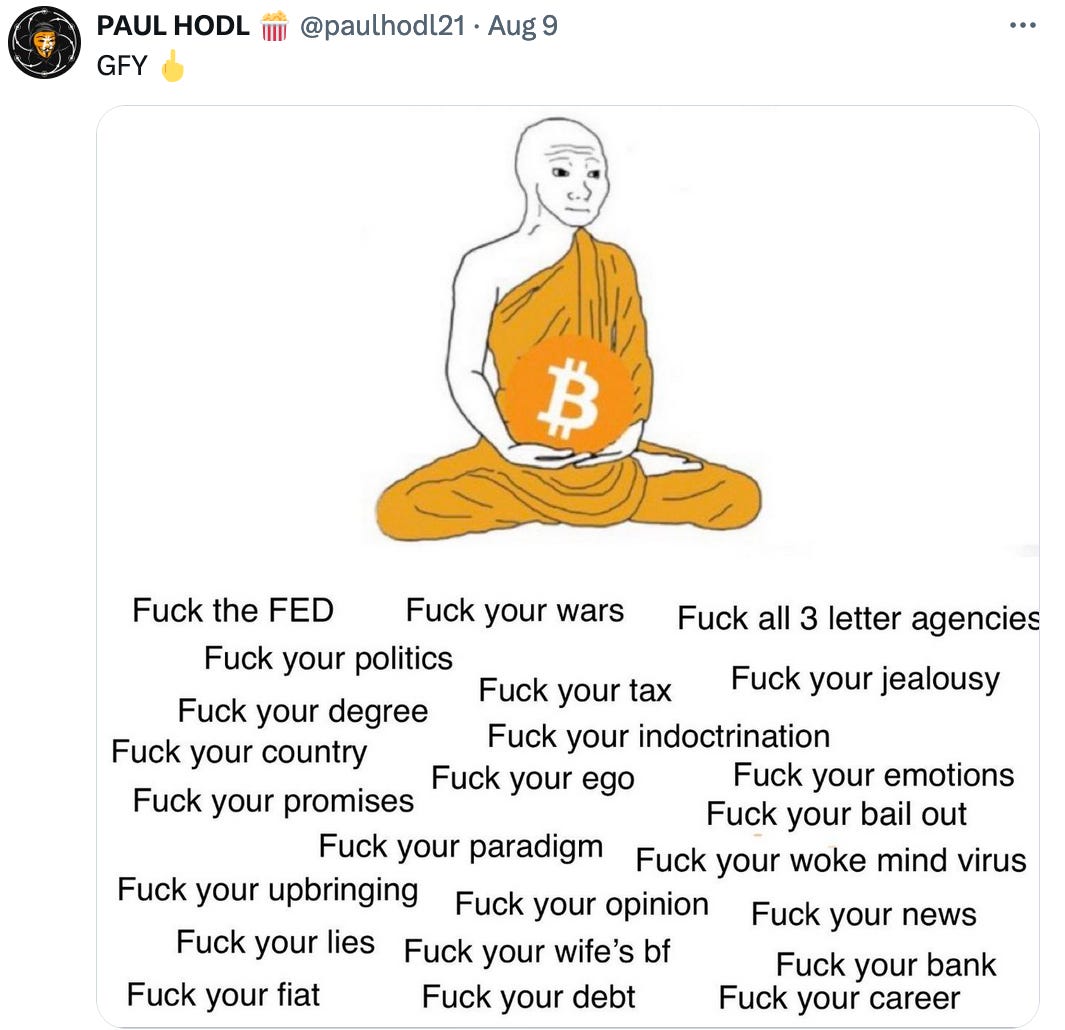Click the 'Fuck your paradigm' text
Image resolution: width=1065 pixels, height=1030 pixels.
point(461,848)
